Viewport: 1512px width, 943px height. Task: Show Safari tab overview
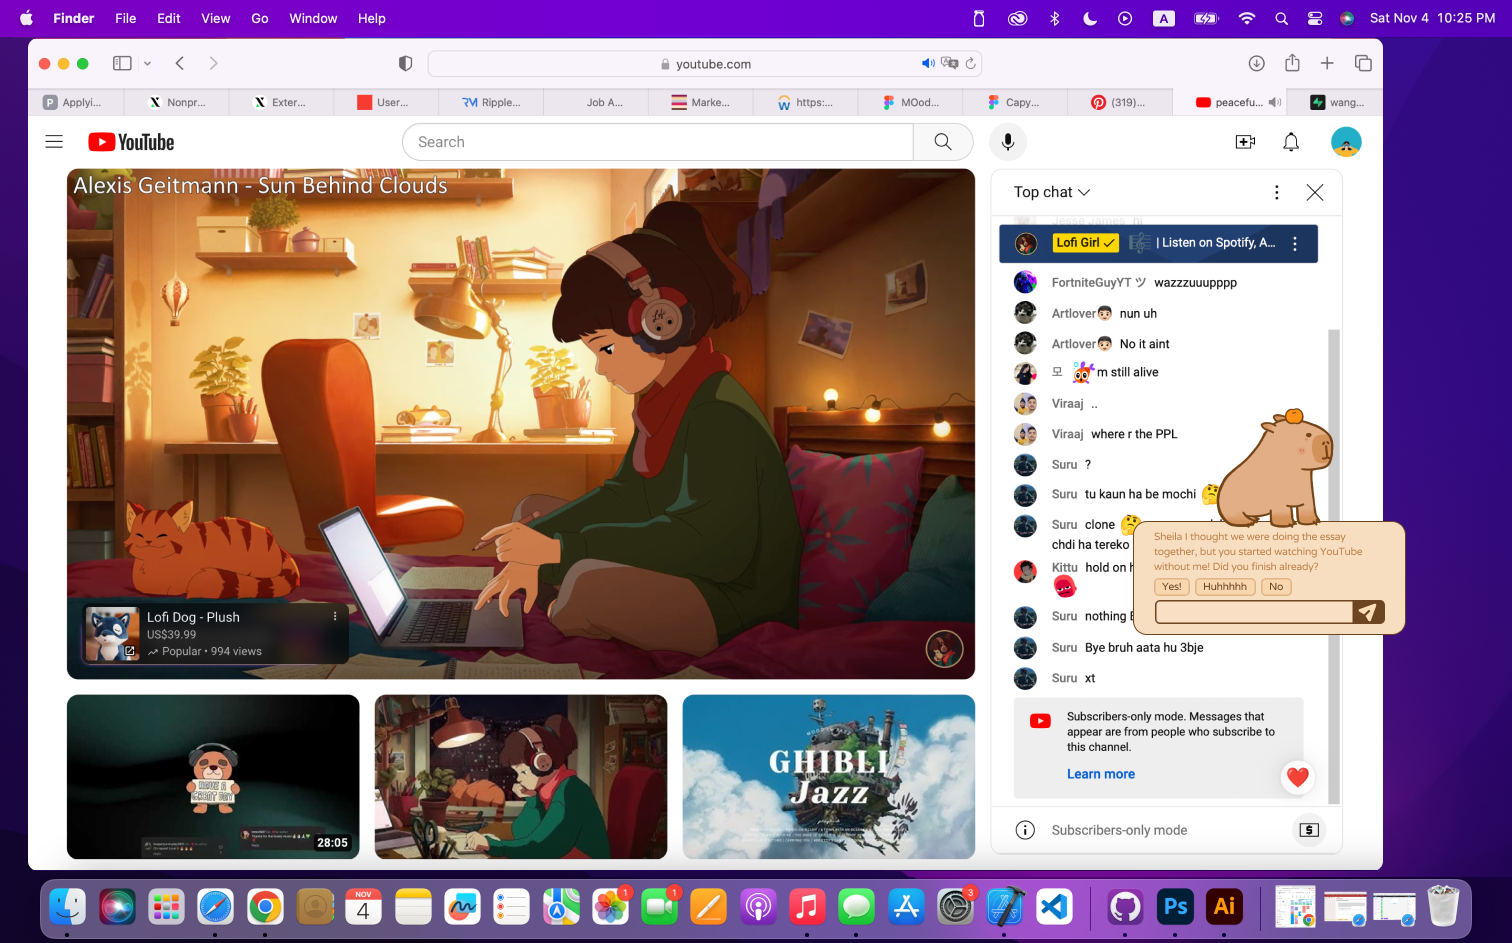1363,63
